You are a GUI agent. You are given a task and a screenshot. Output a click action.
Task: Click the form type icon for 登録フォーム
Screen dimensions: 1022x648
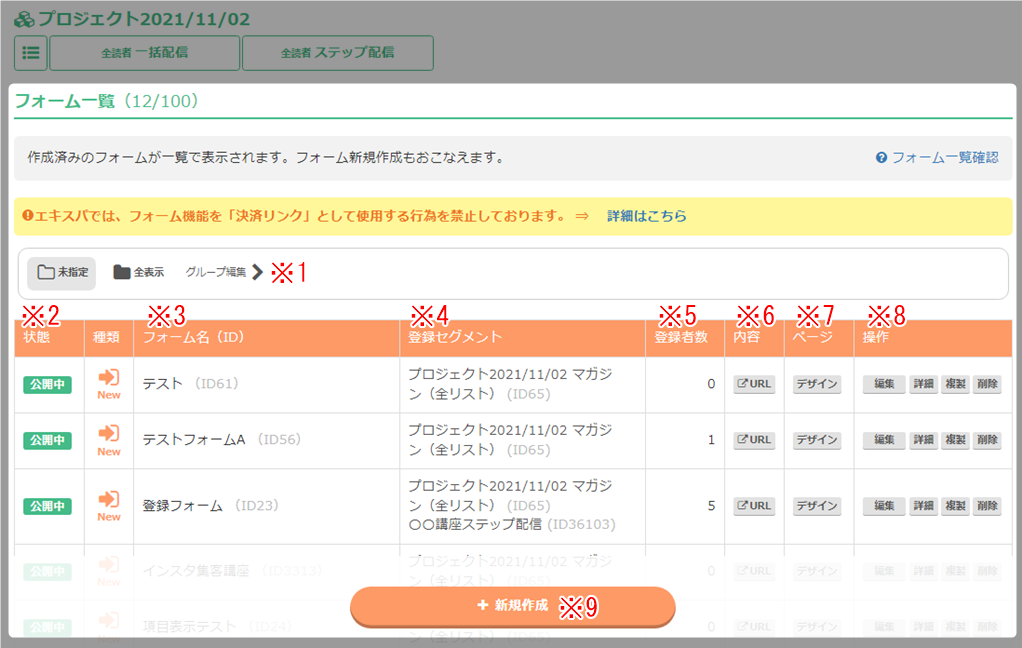coord(109,499)
